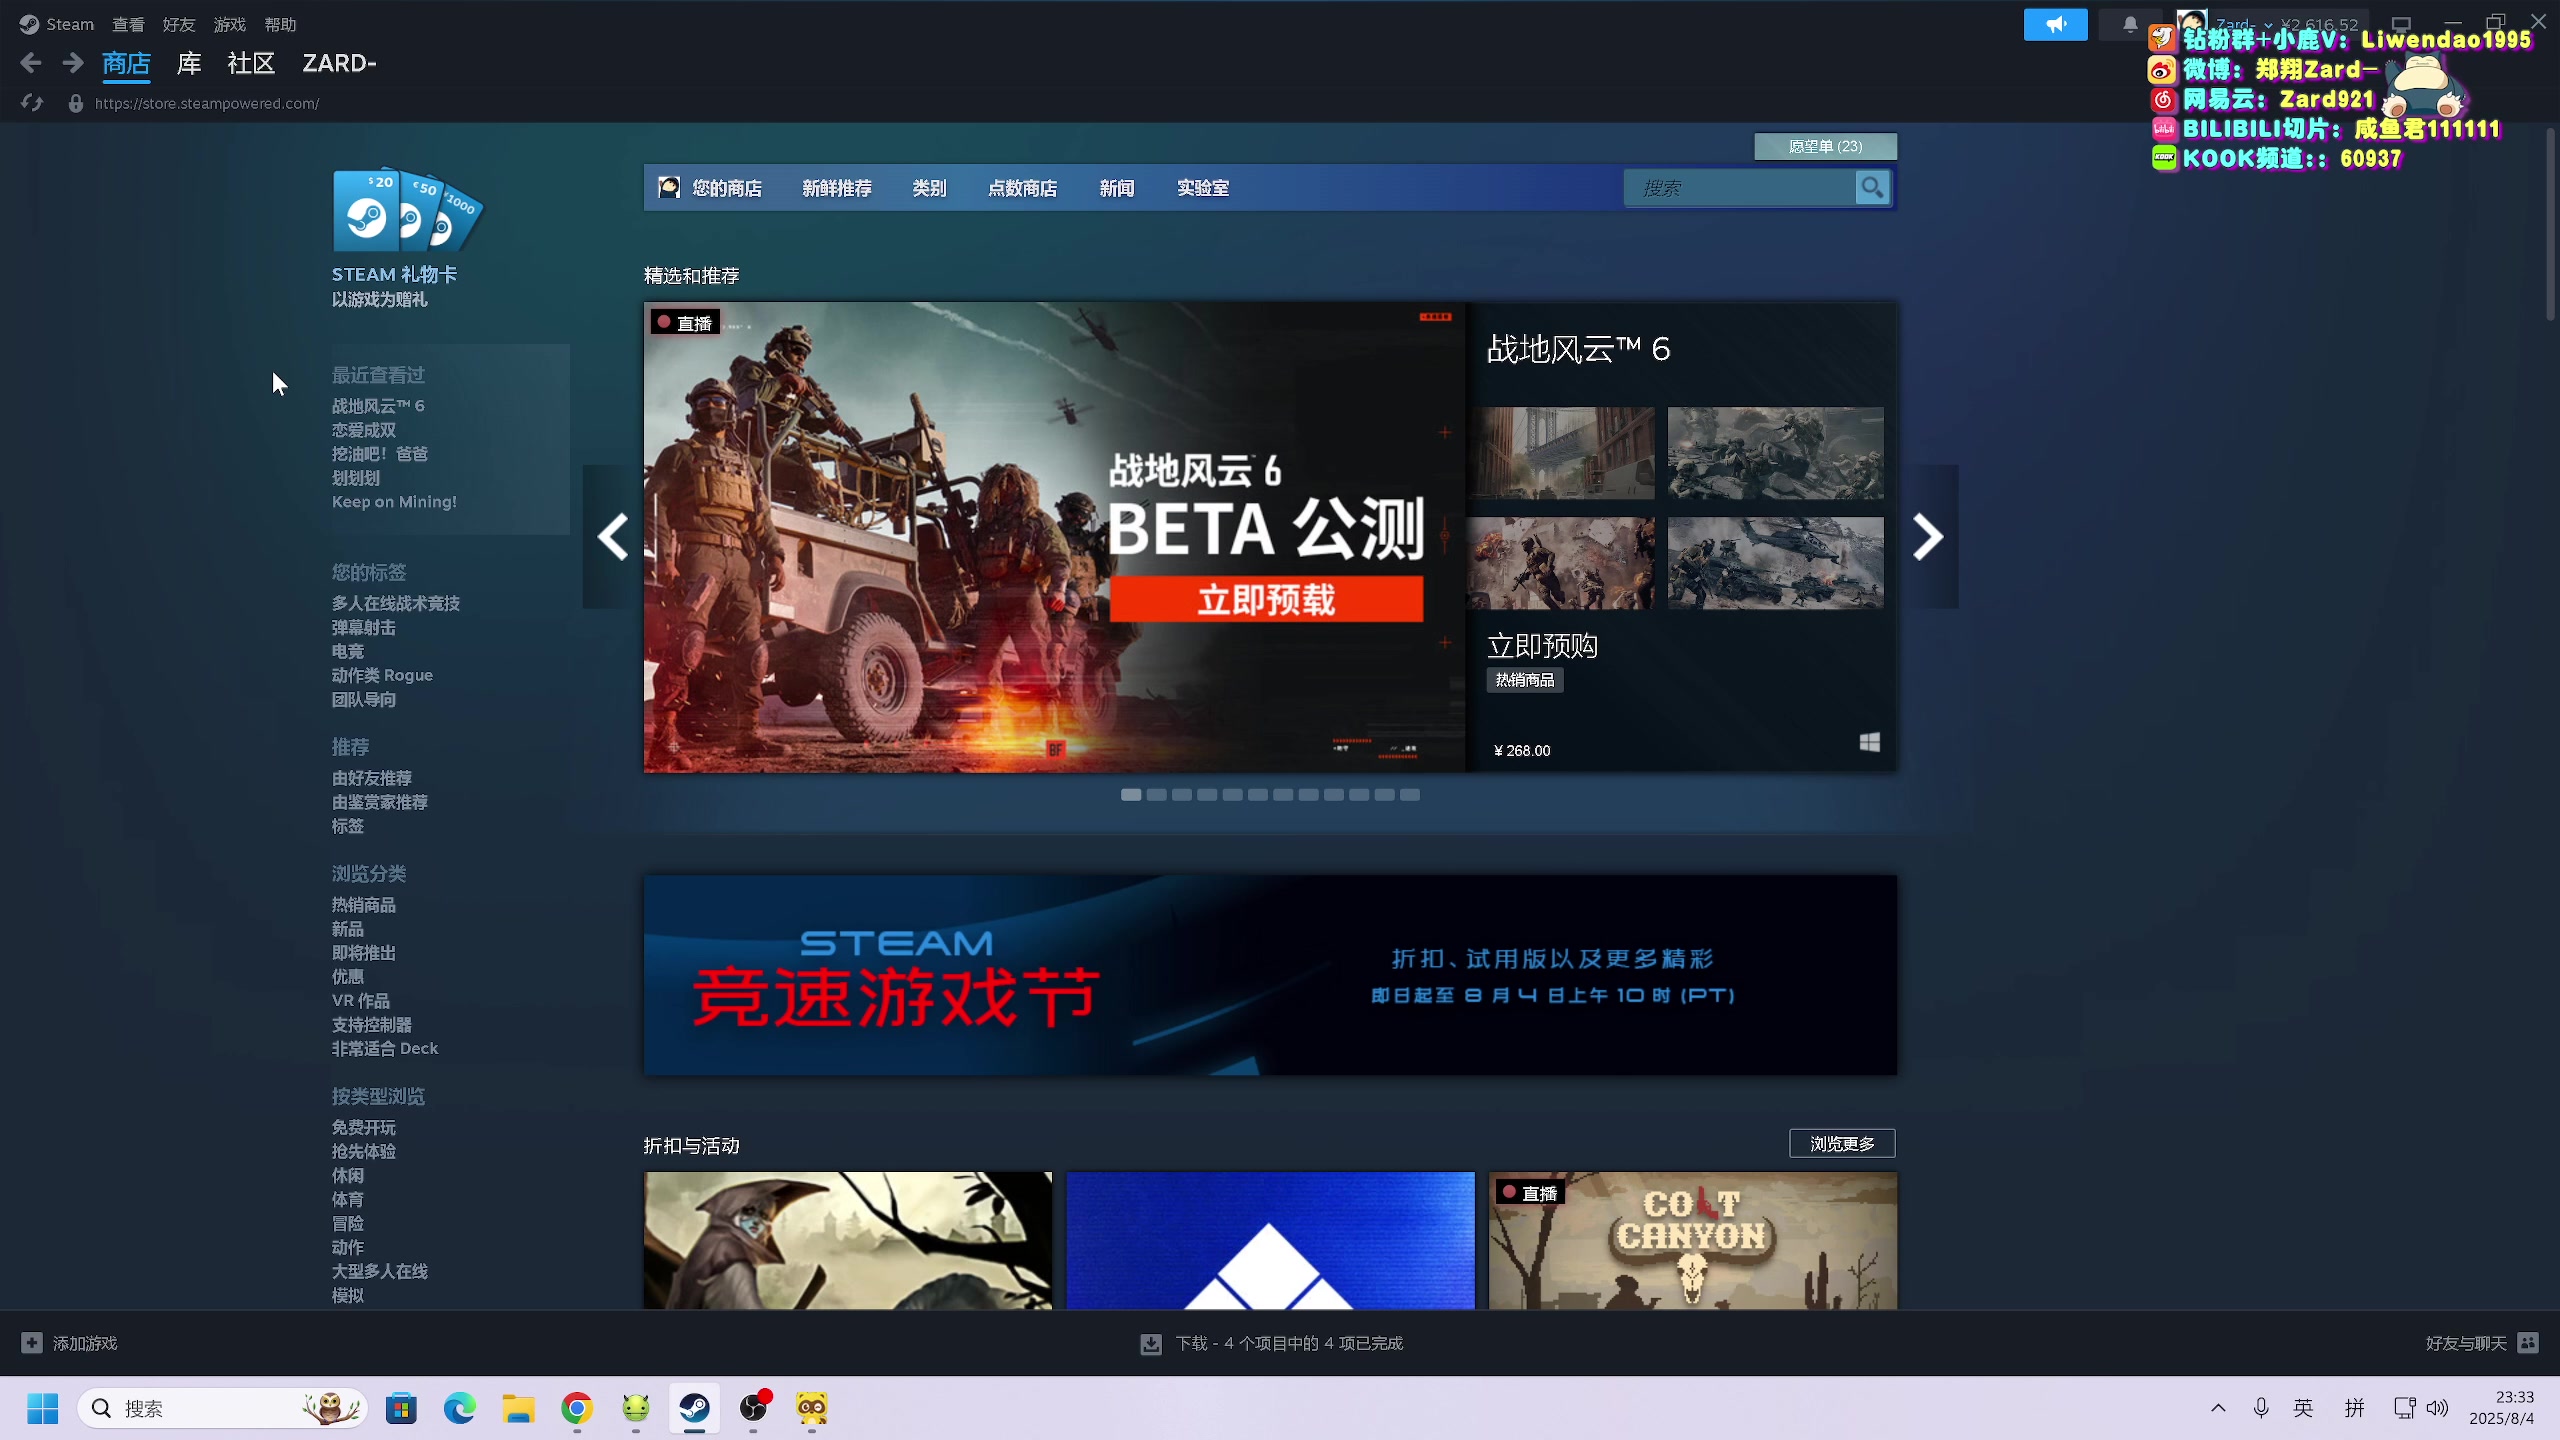The width and height of the screenshot is (2560, 1440).
Task: Open recently viewed 恋爱成双
Action: (x=364, y=430)
